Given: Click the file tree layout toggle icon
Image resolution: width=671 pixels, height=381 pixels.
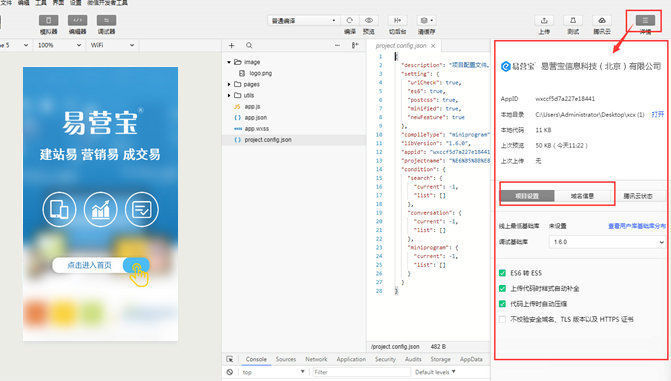Looking at the screenshot, I should (x=355, y=45).
